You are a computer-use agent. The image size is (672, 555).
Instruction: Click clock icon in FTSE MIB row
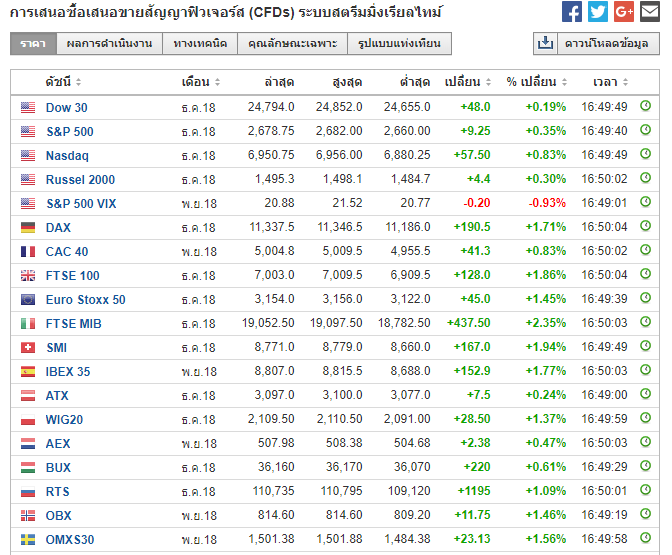click(645, 321)
